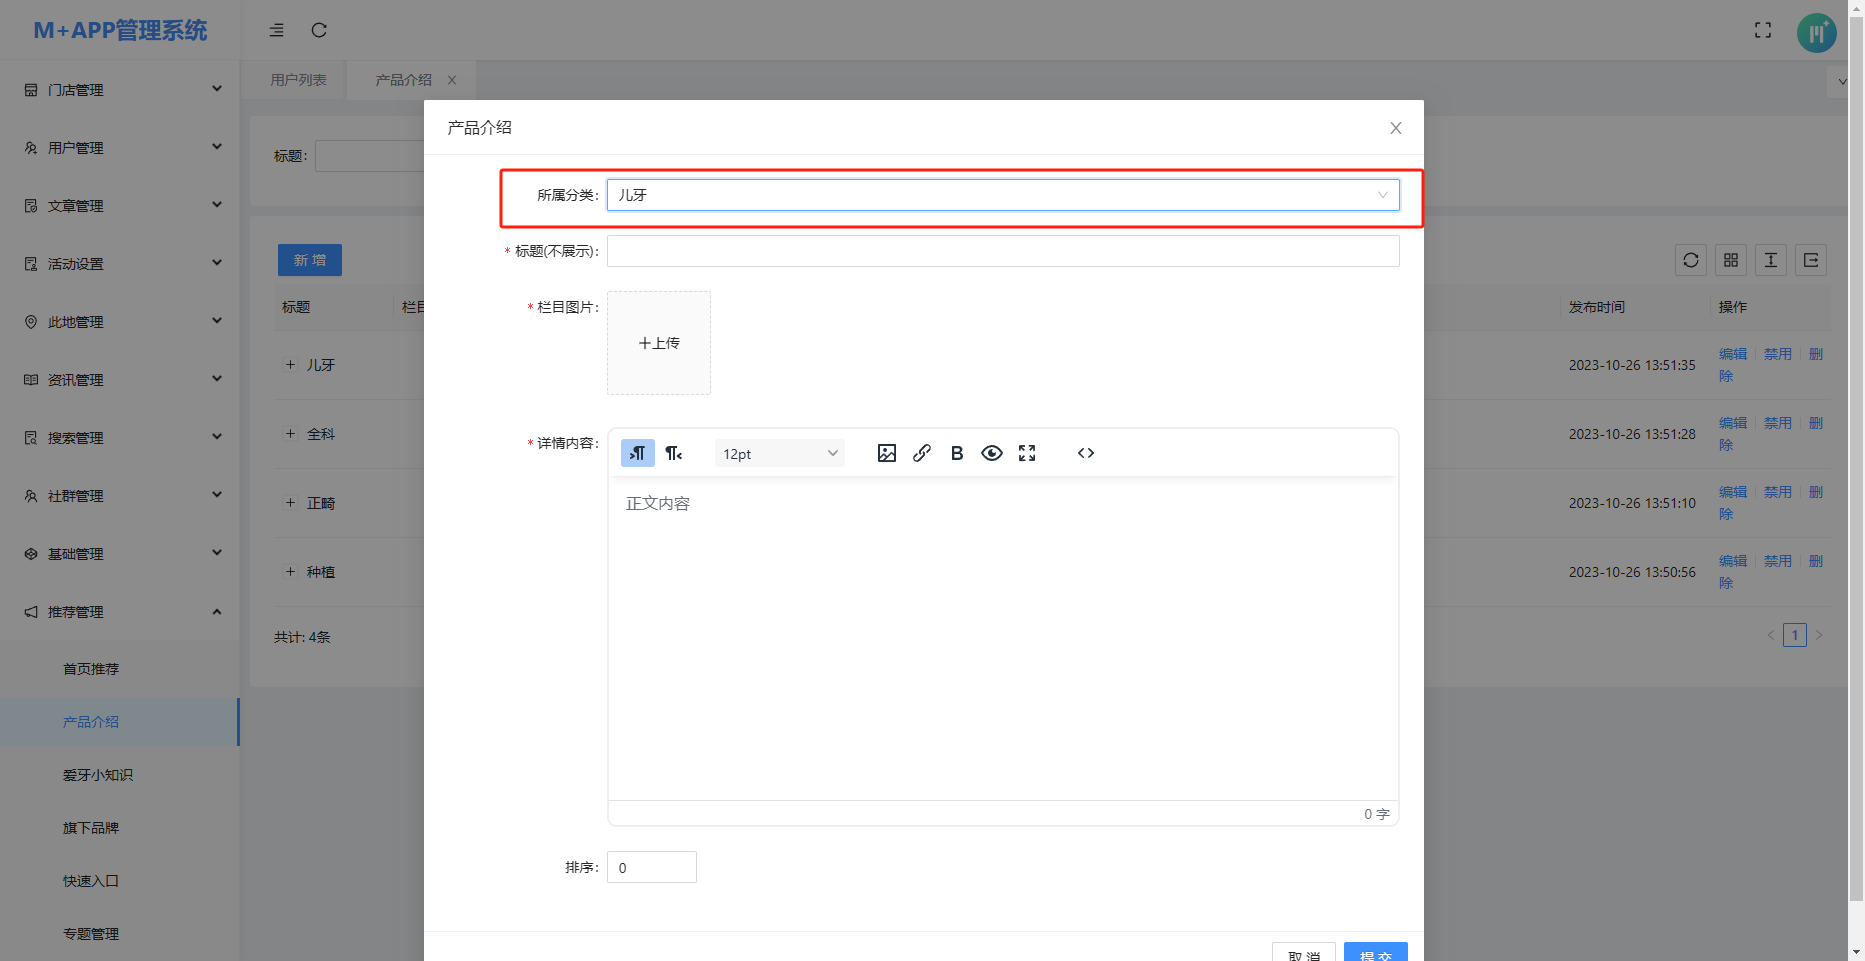Collapse the sidebar menu icon
Screen dimensions: 1865x961
pyautogui.click(x=277, y=30)
